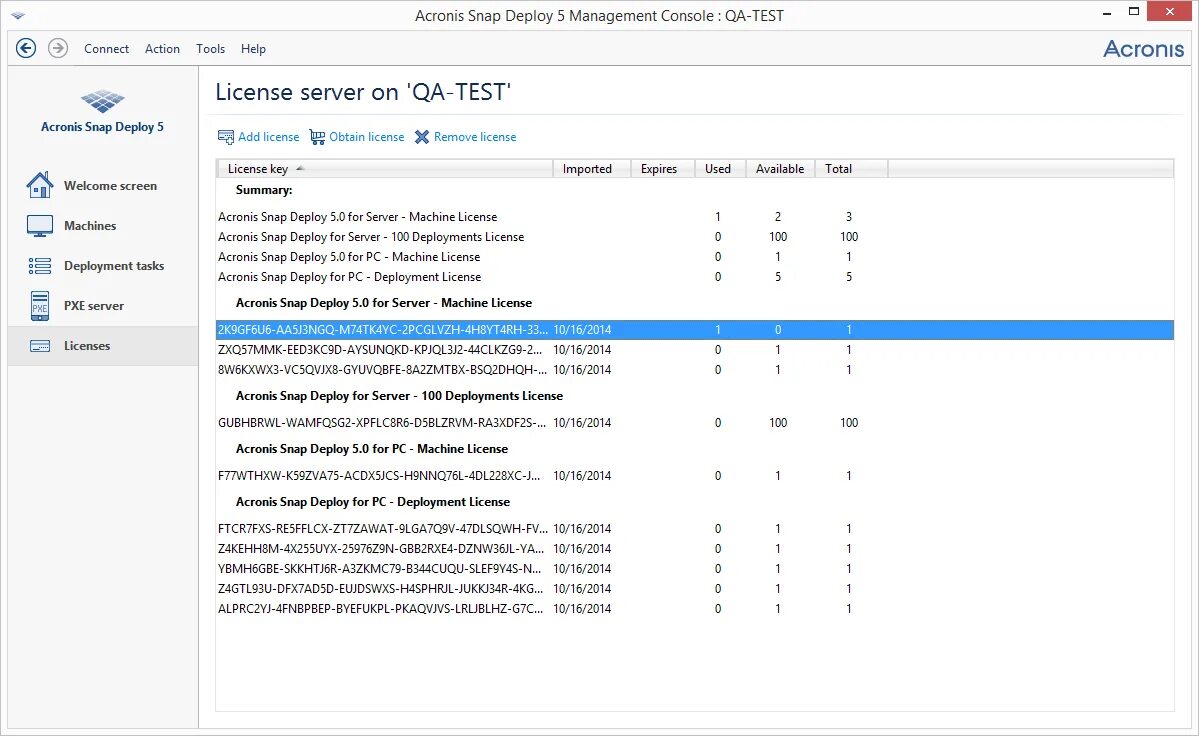Maximize the Management Console window
1199x736 pixels.
click(x=1134, y=11)
